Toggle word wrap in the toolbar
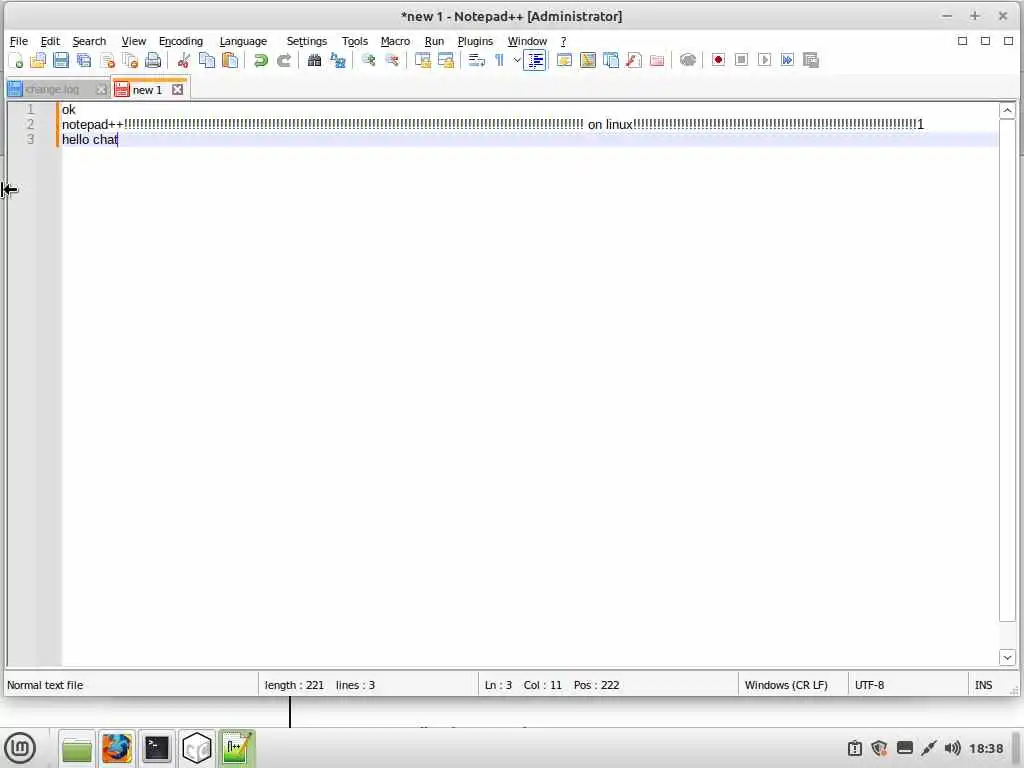 477,61
